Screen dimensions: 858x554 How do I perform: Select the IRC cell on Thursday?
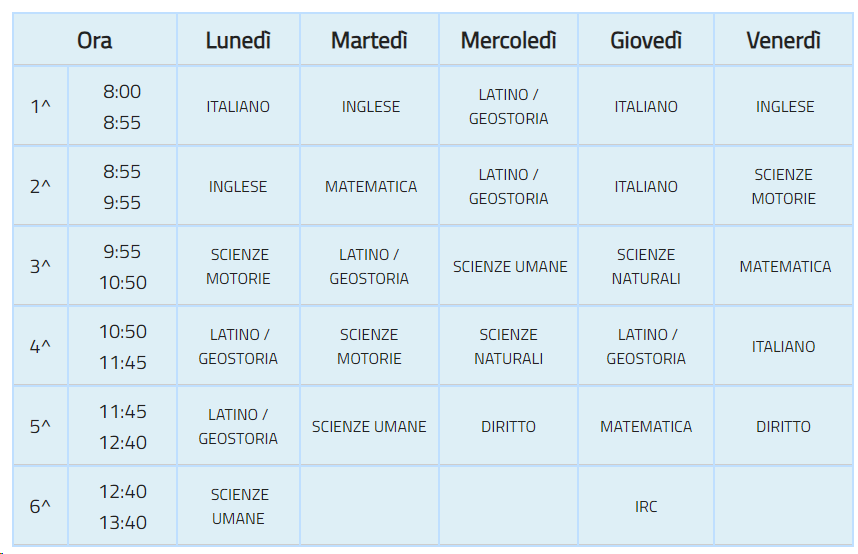[x=646, y=506]
